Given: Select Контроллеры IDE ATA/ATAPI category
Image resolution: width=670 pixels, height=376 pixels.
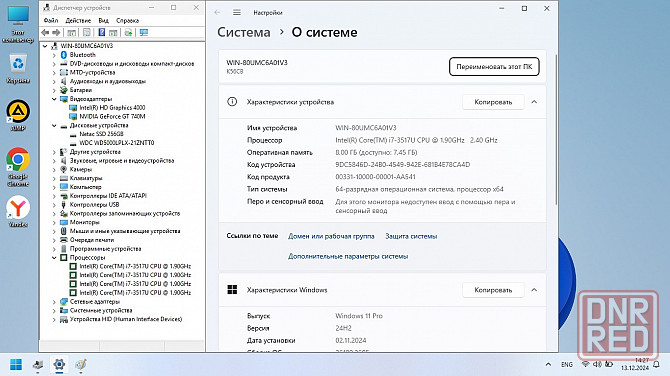Looking at the screenshot, I should (108, 196).
